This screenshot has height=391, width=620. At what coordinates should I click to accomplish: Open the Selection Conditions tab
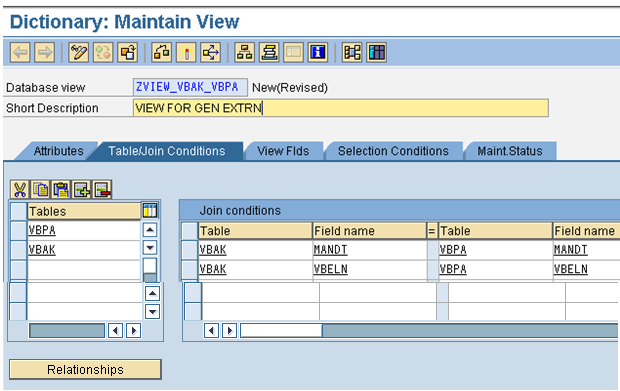point(393,151)
